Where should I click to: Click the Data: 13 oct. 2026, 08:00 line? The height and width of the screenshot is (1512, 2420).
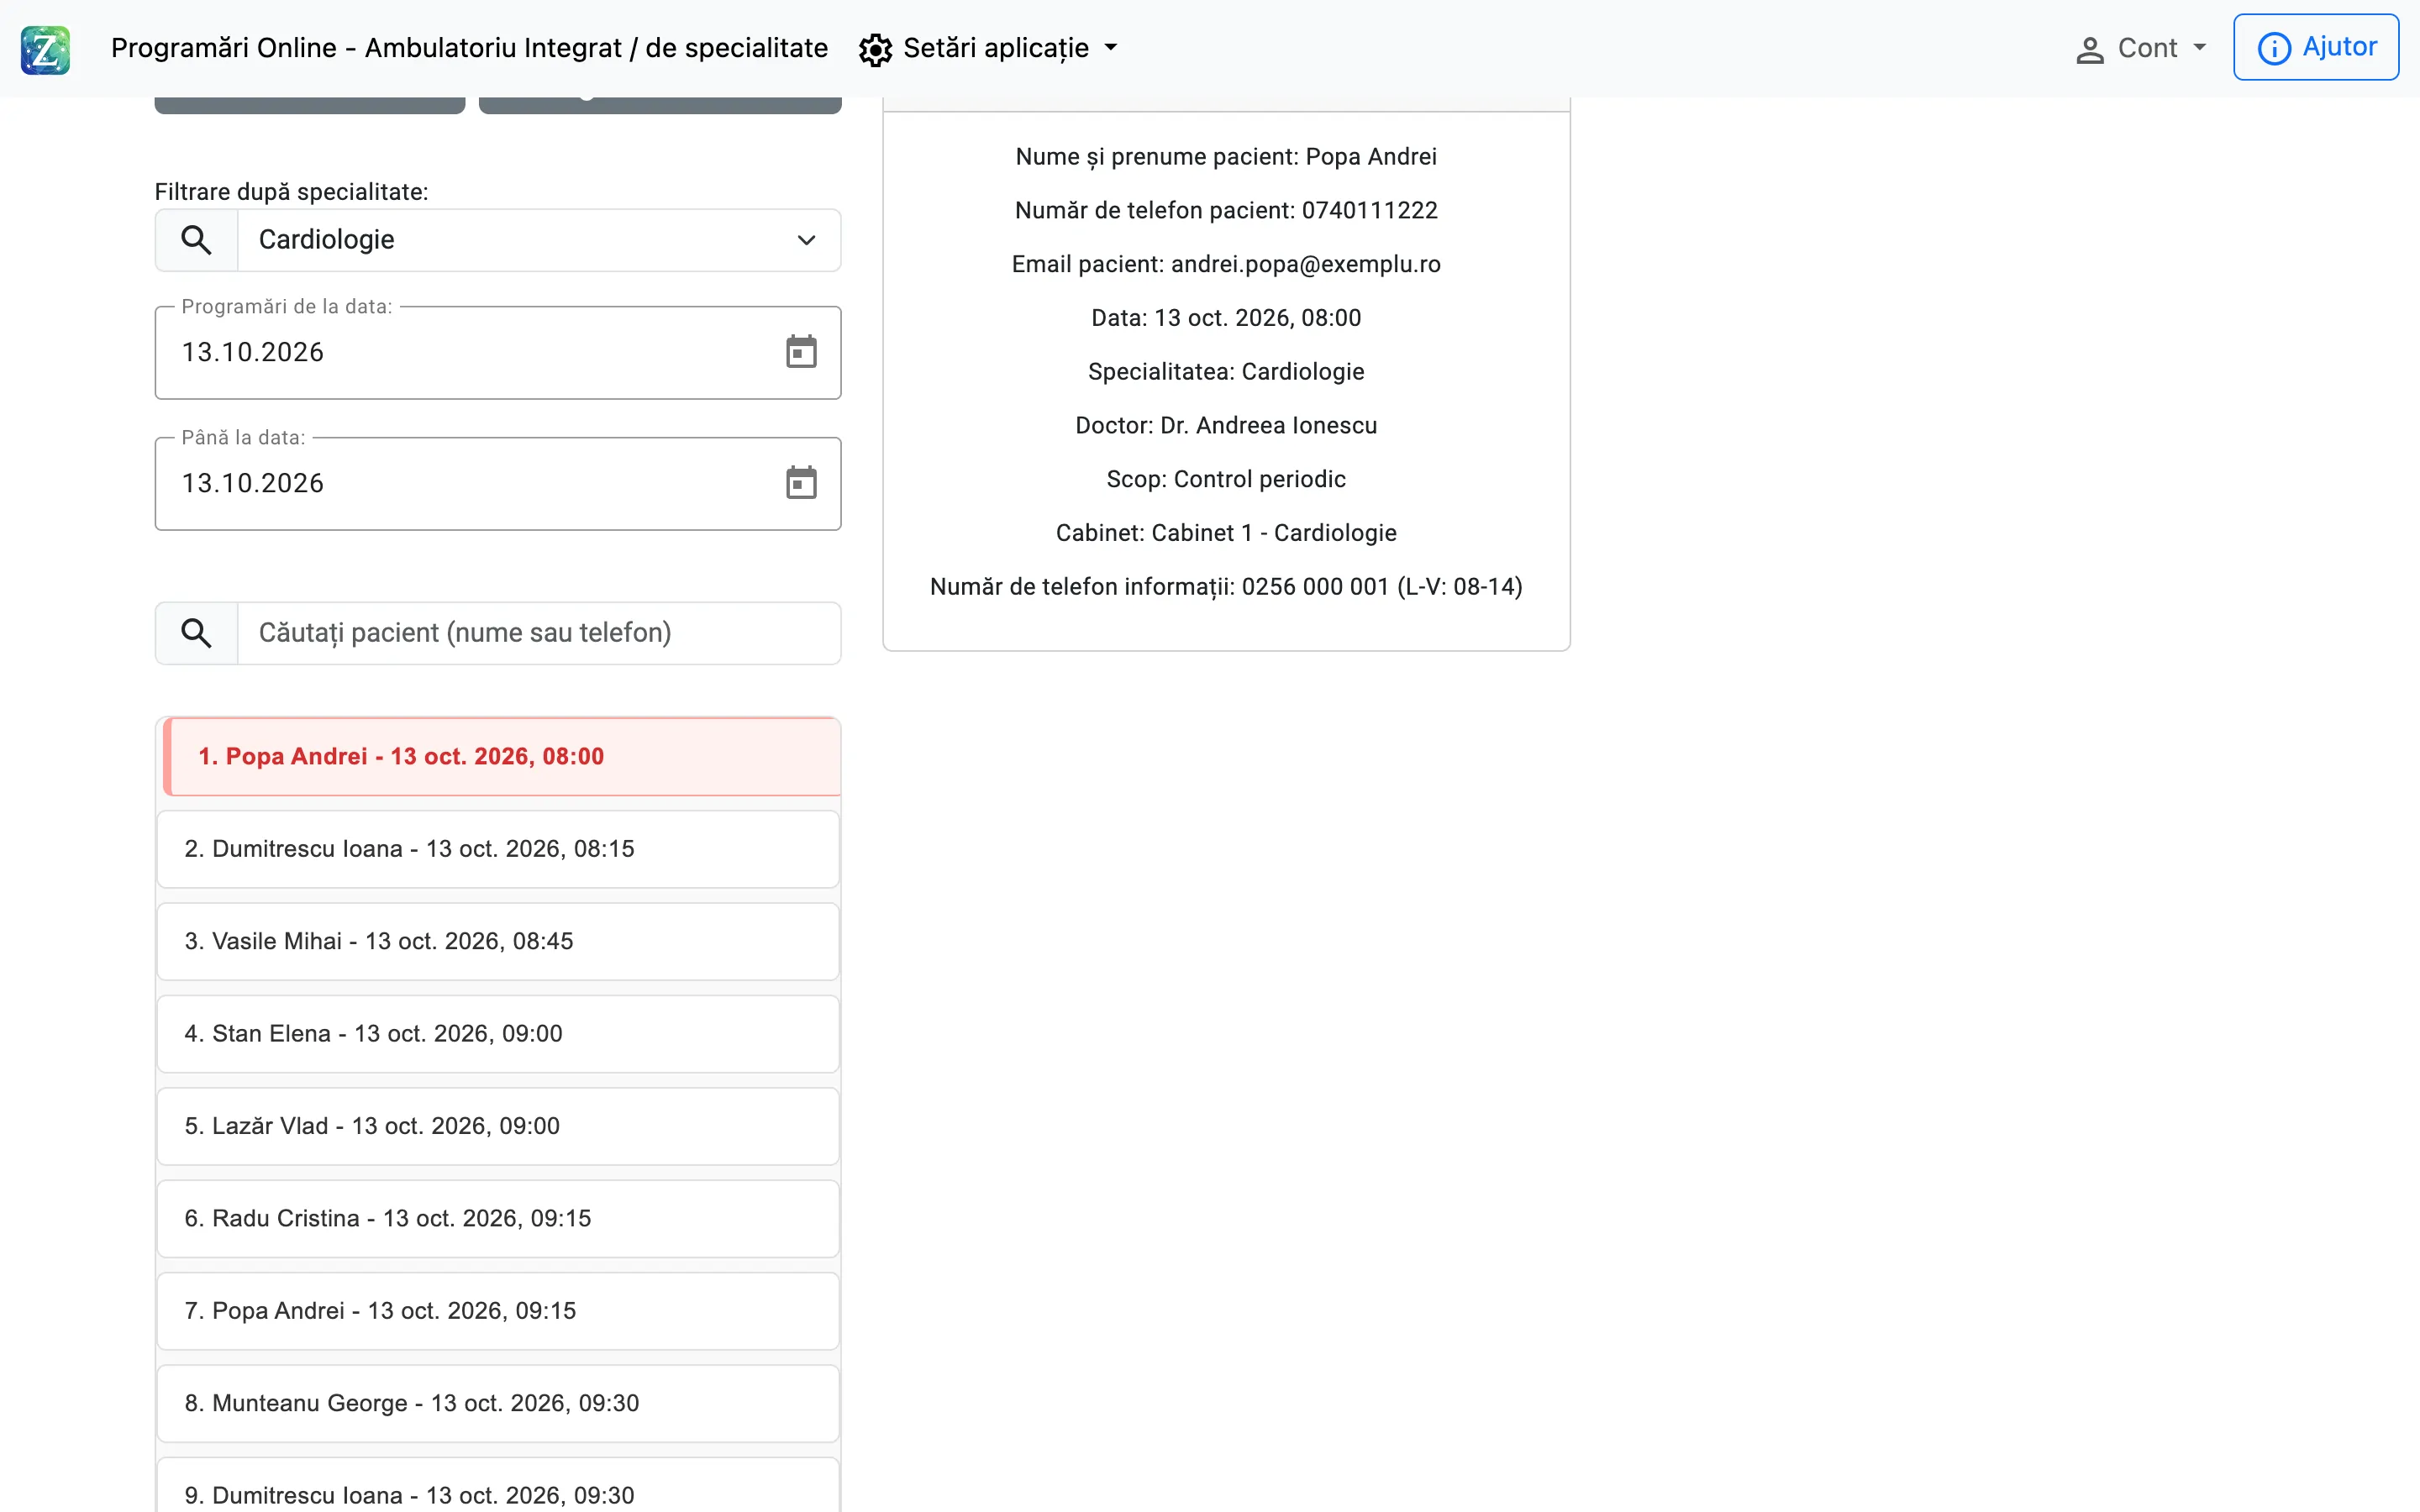(1226, 318)
